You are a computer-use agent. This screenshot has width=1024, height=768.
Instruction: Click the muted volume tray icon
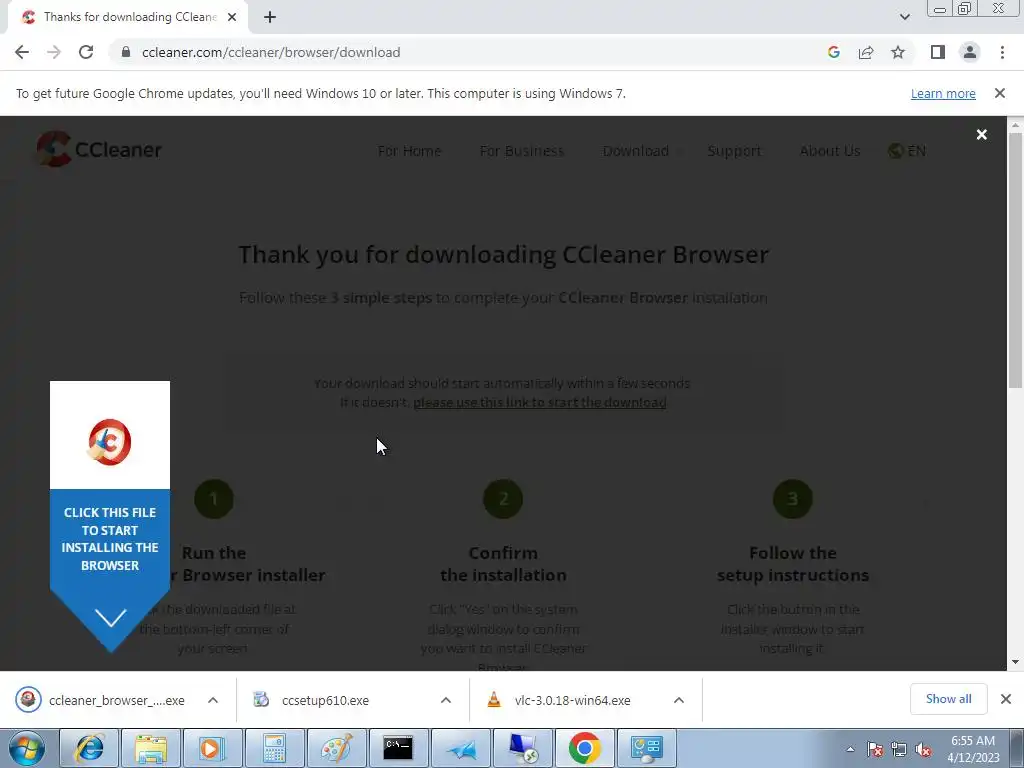[923, 749]
